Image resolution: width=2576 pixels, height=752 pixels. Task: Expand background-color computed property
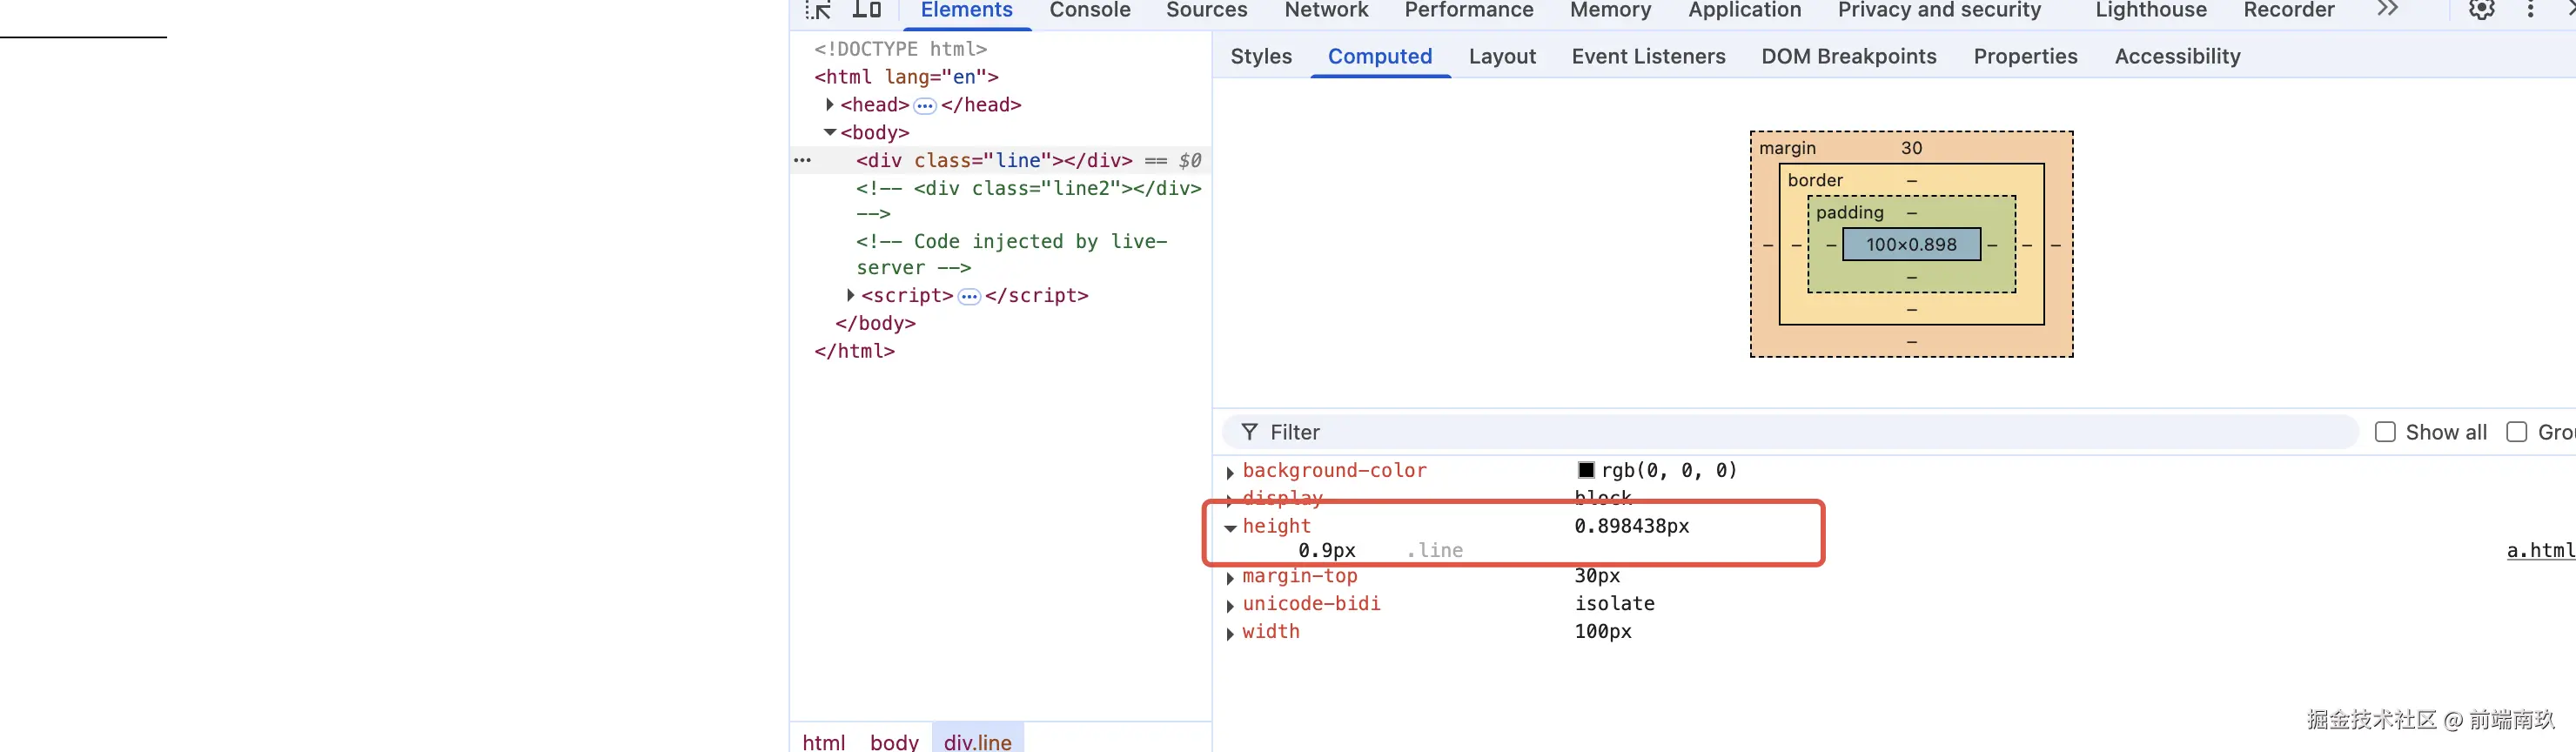1230,472
